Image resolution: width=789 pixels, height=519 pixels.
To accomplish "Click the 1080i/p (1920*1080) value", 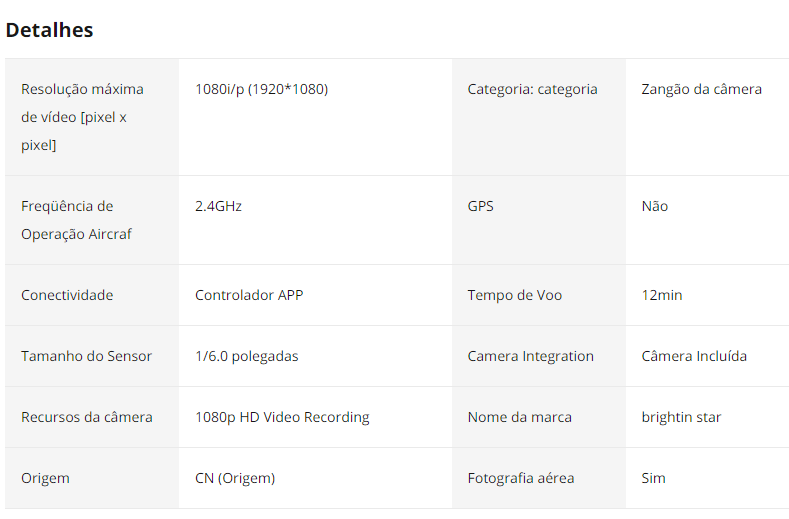I will click(x=261, y=89).
